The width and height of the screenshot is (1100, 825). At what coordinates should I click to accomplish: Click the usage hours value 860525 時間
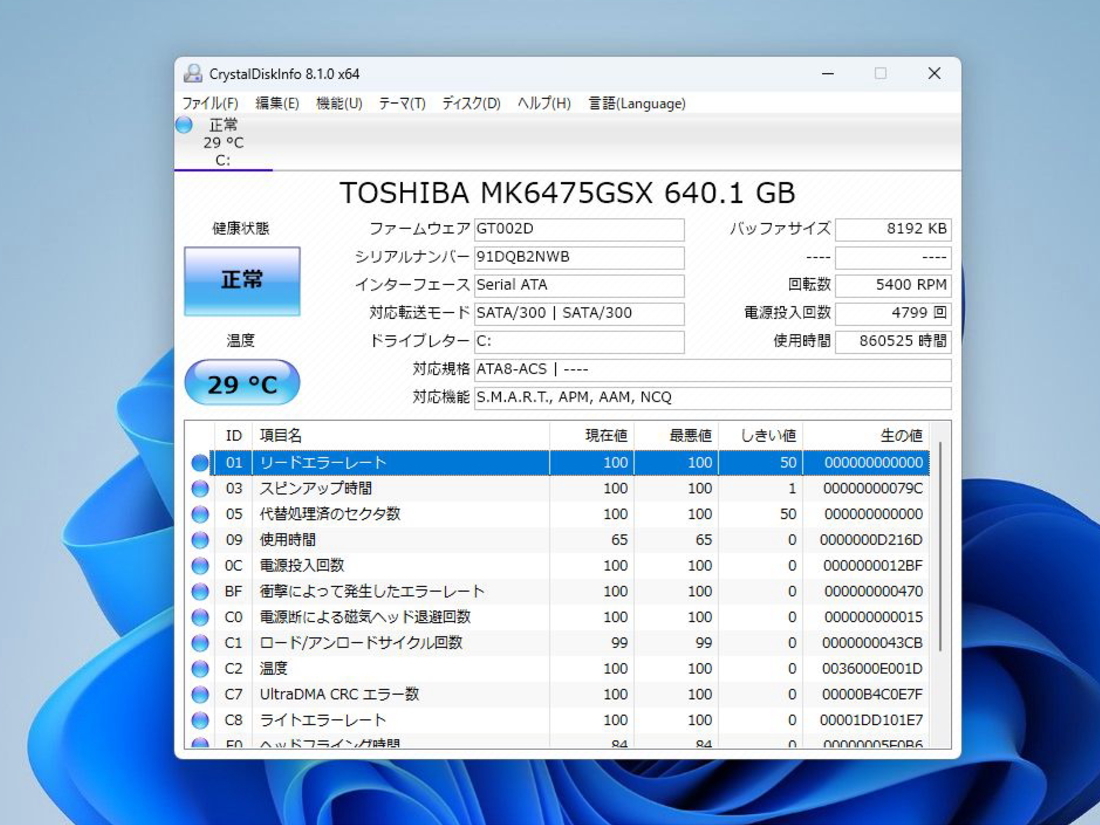click(x=893, y=342)
